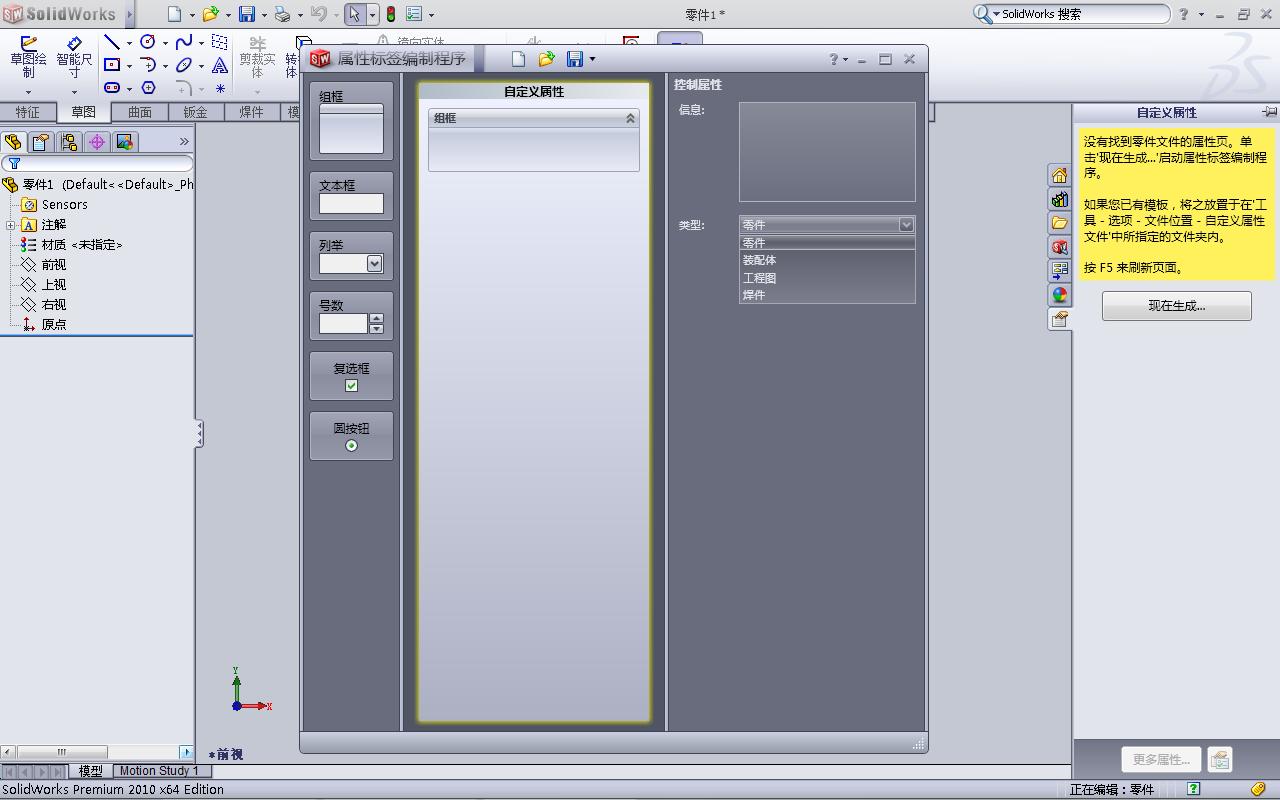1280x800 pixels.
Task: Switch to the Motion Study 1 tab
Action: (x=159, y=771)
